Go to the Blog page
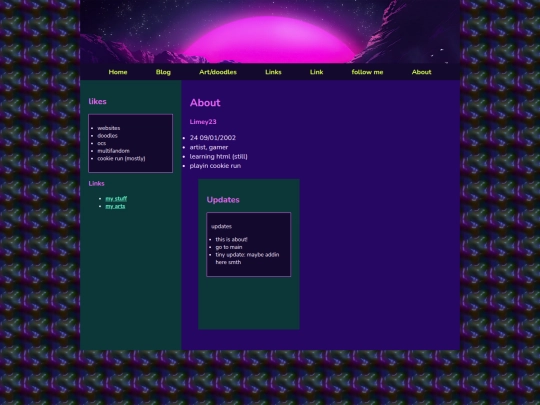This screenshot has width=540, height=405. tap(163, 72)
